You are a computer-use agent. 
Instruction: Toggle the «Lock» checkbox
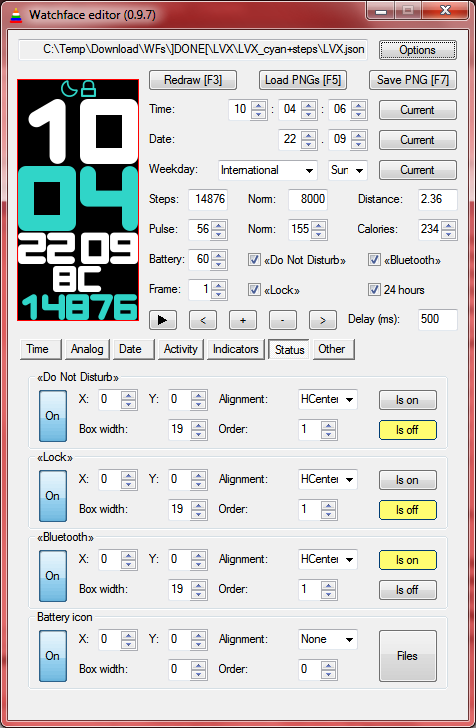click(254, 290)
